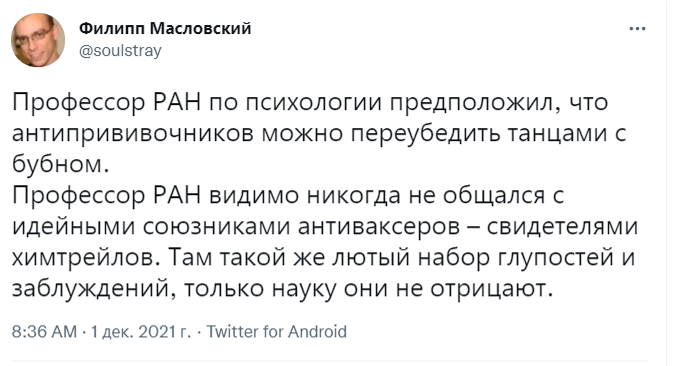Open the three-dot more options menu
The width and height of the screenshot is (674, 366).
point(637,29)
